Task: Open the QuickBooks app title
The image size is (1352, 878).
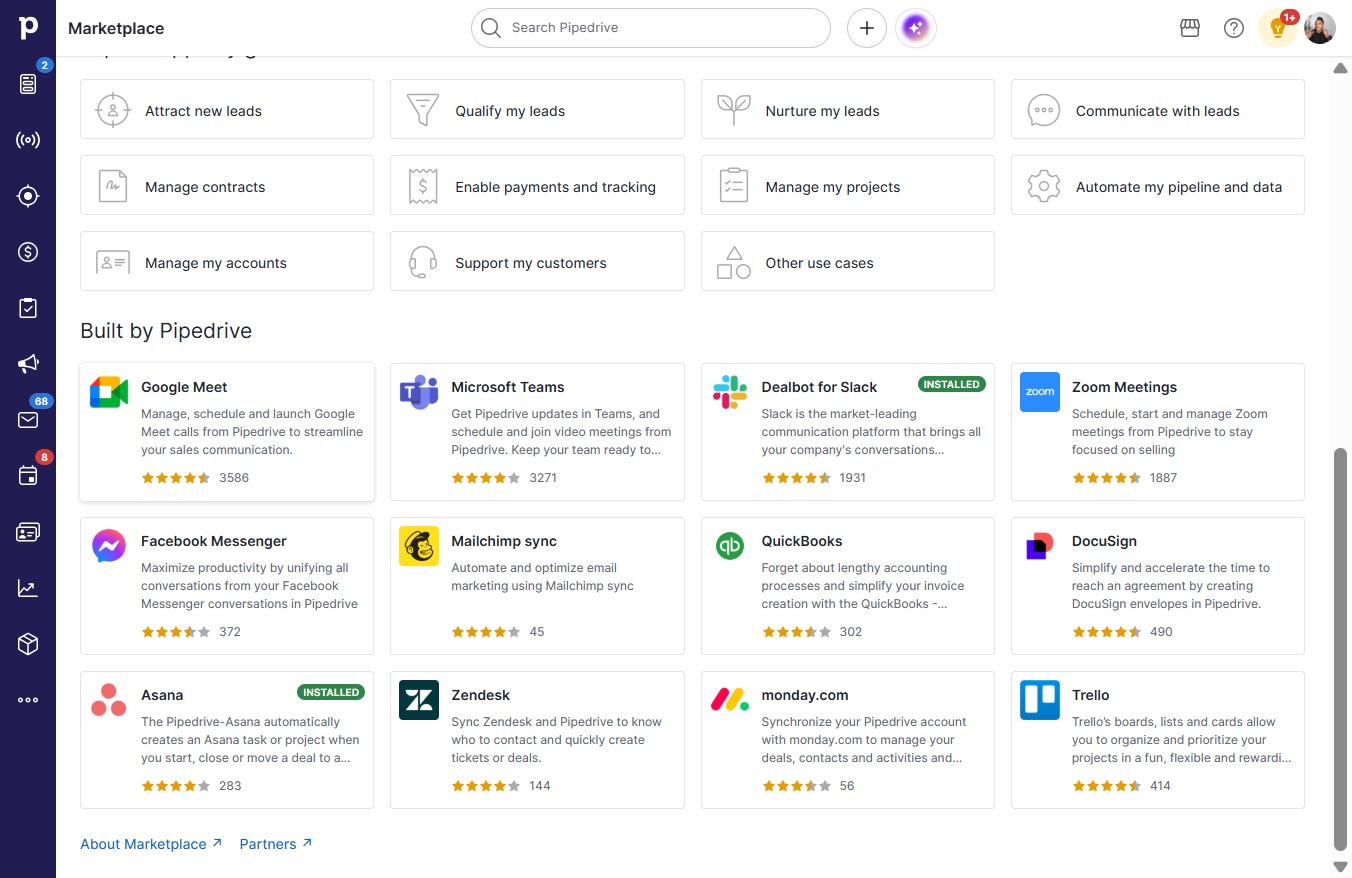Action: (x=802, y=541)
